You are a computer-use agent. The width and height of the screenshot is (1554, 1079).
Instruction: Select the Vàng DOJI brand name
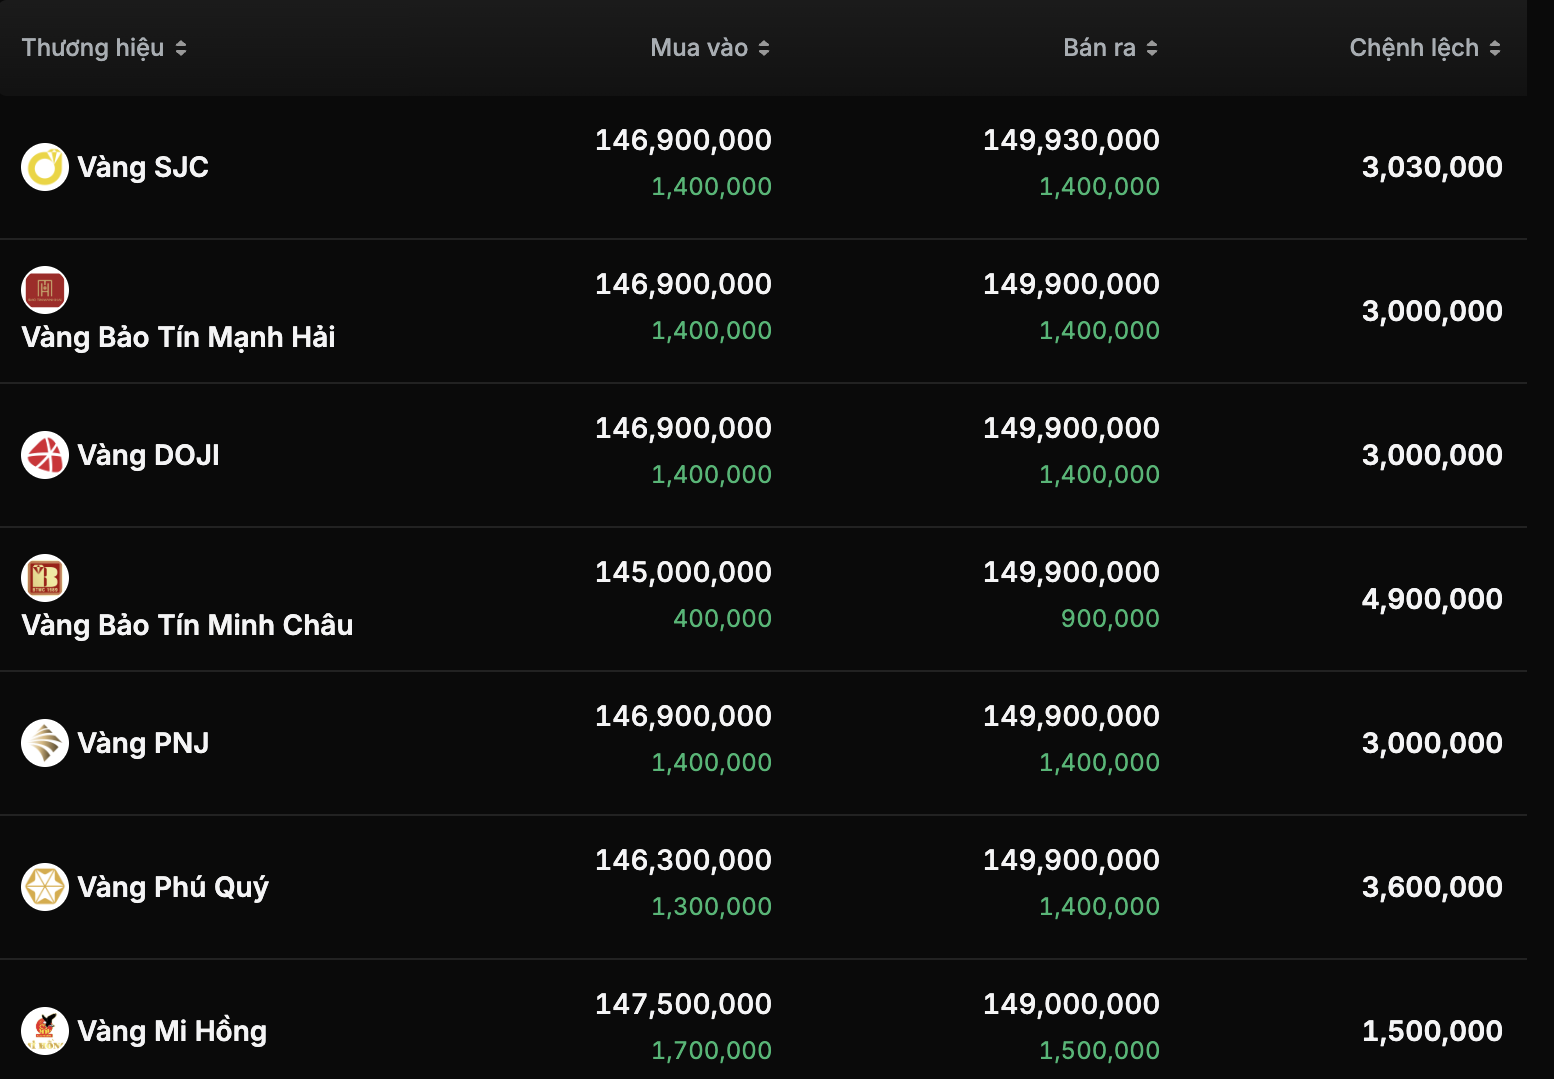coord(148,455)
